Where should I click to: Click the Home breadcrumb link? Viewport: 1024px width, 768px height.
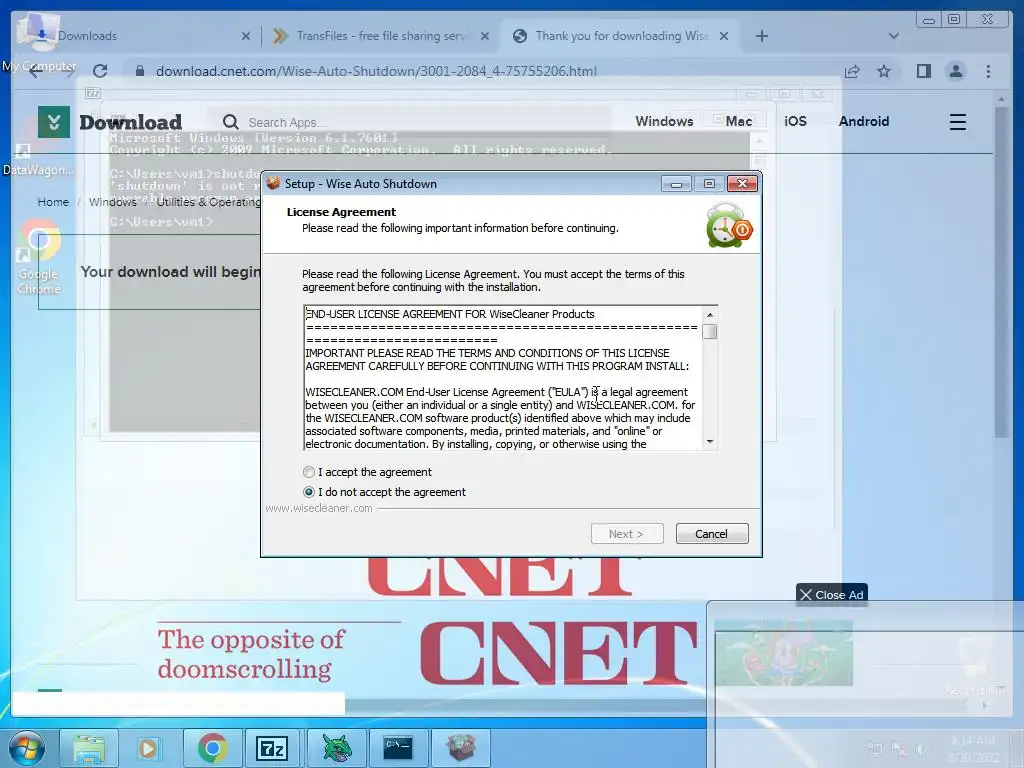coord(53,202)
